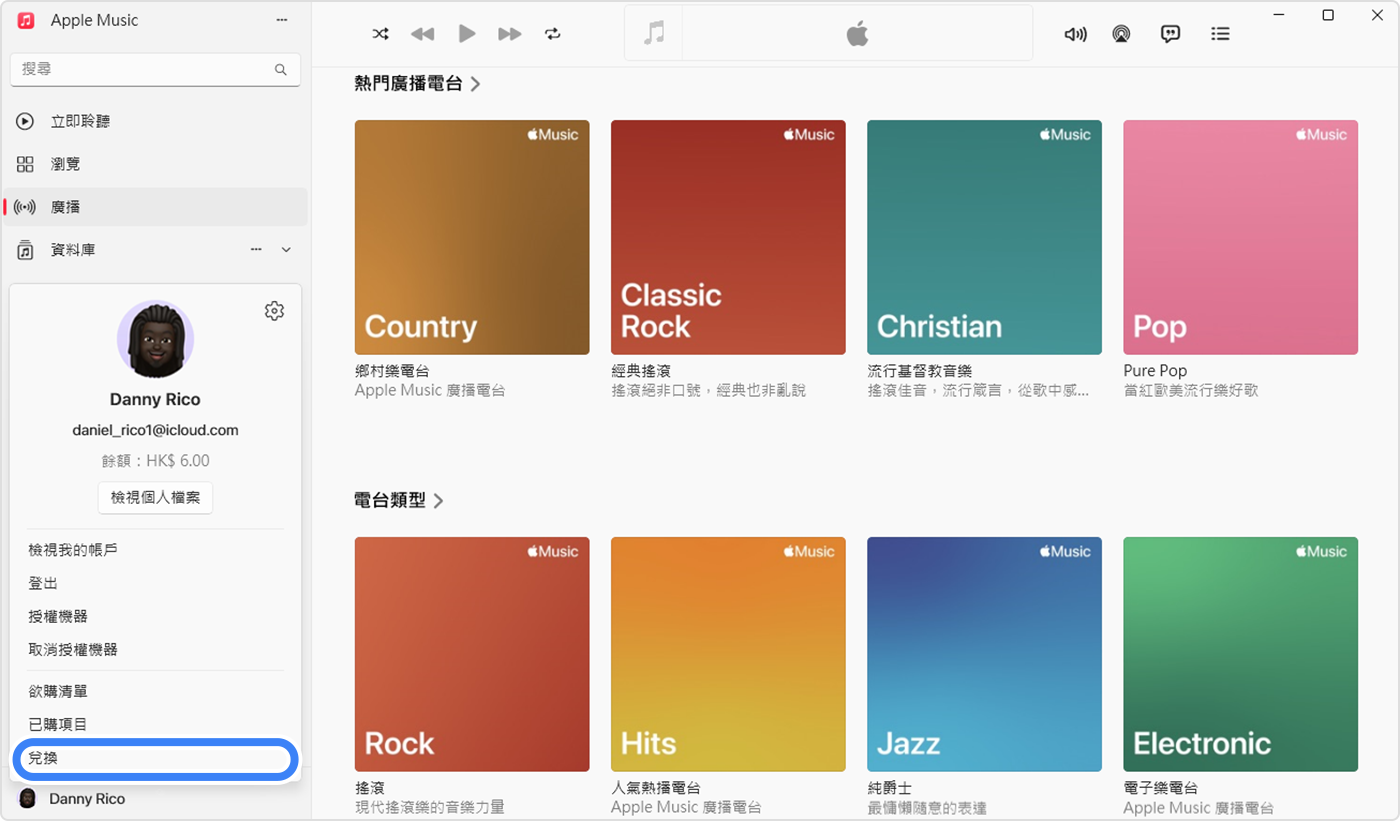The image size is (1400, 822).
Task: Open account settings gear icon
Action: [x=274, y=311]
